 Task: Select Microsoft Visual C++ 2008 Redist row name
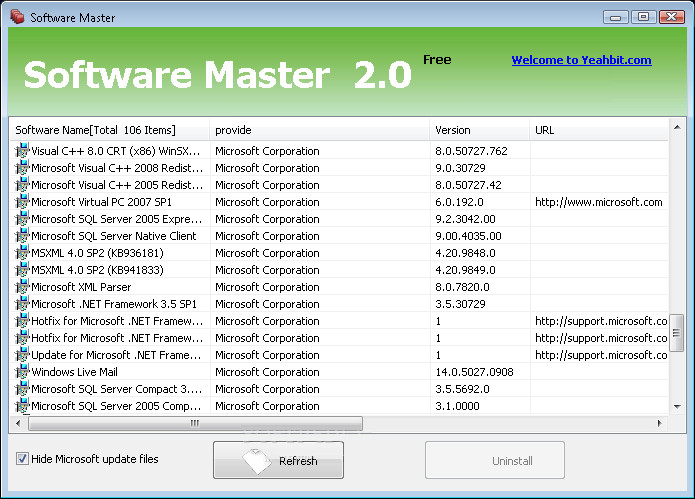(x=117, y=168)
